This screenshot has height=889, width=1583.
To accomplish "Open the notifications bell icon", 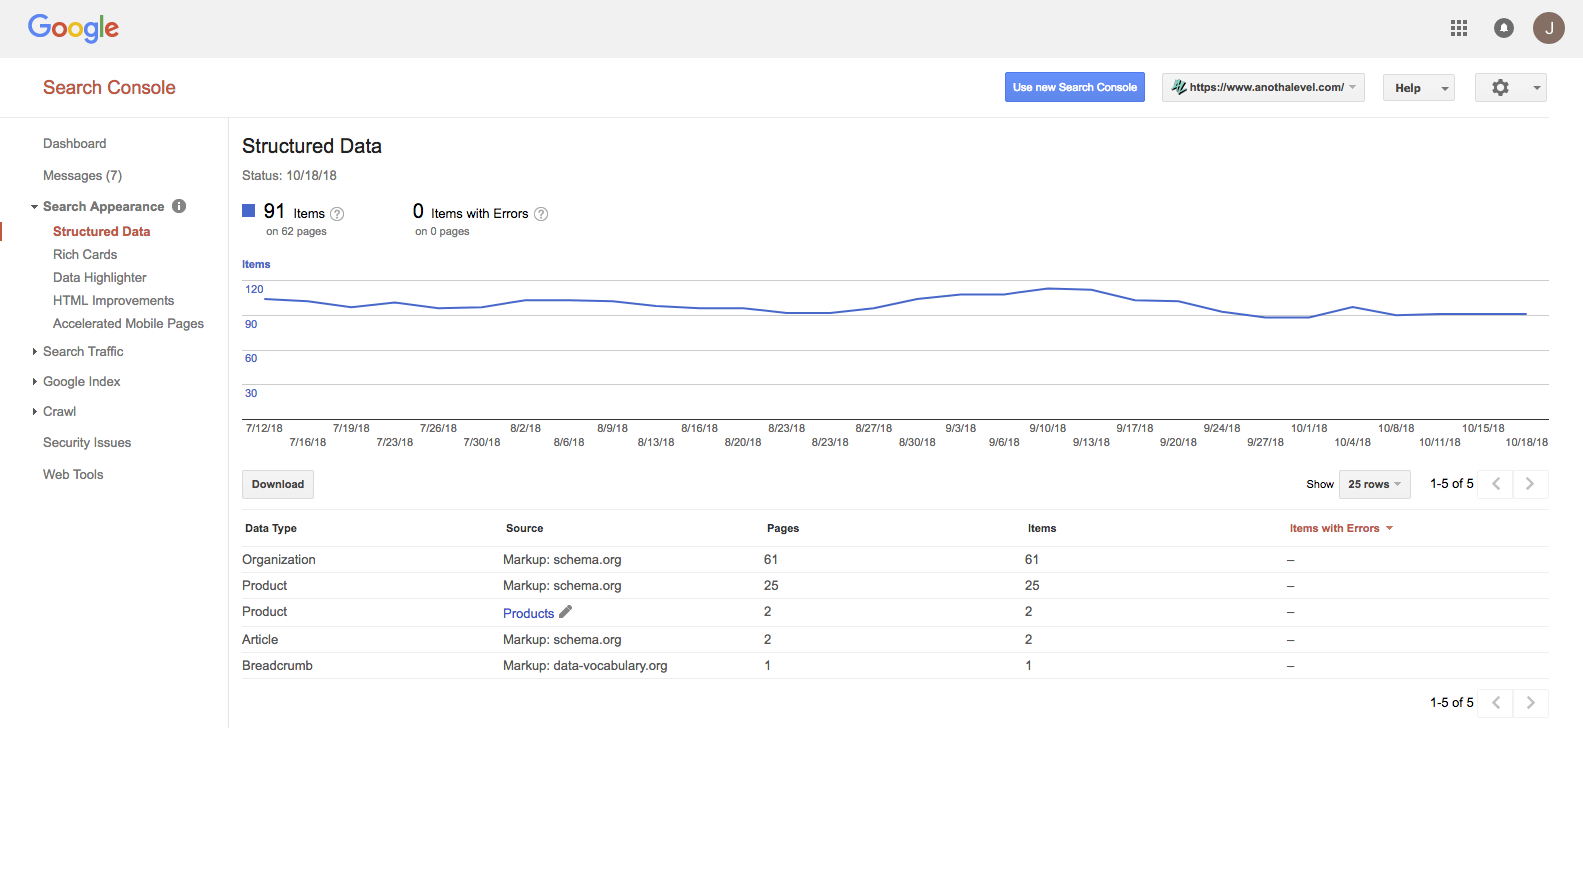I will [1503, 28].
